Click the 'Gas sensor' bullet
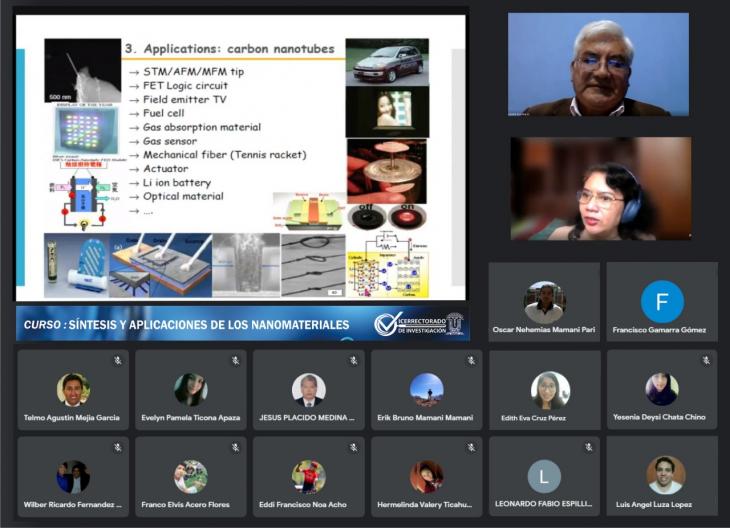This screenshot has height=528, width=730. pos(170,141)
